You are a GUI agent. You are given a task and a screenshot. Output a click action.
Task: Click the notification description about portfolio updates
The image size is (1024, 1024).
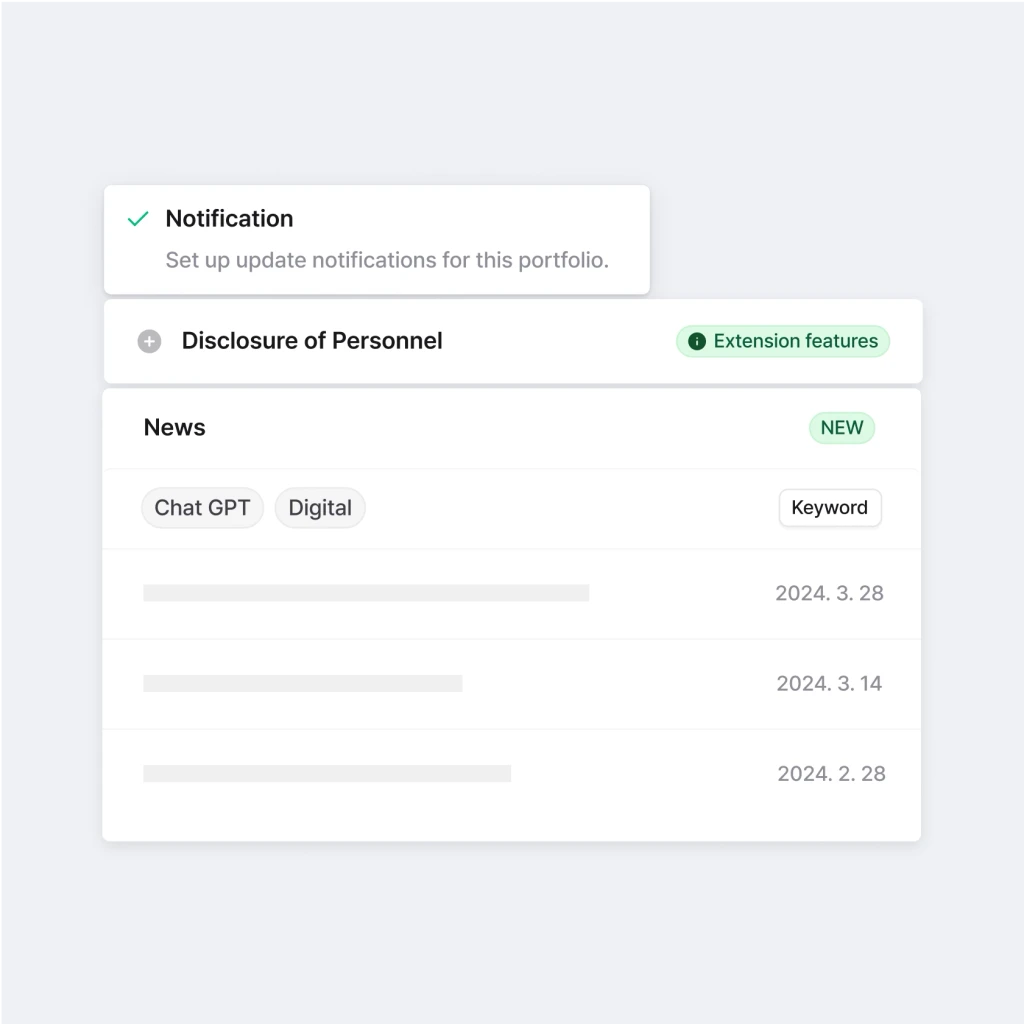387,260
